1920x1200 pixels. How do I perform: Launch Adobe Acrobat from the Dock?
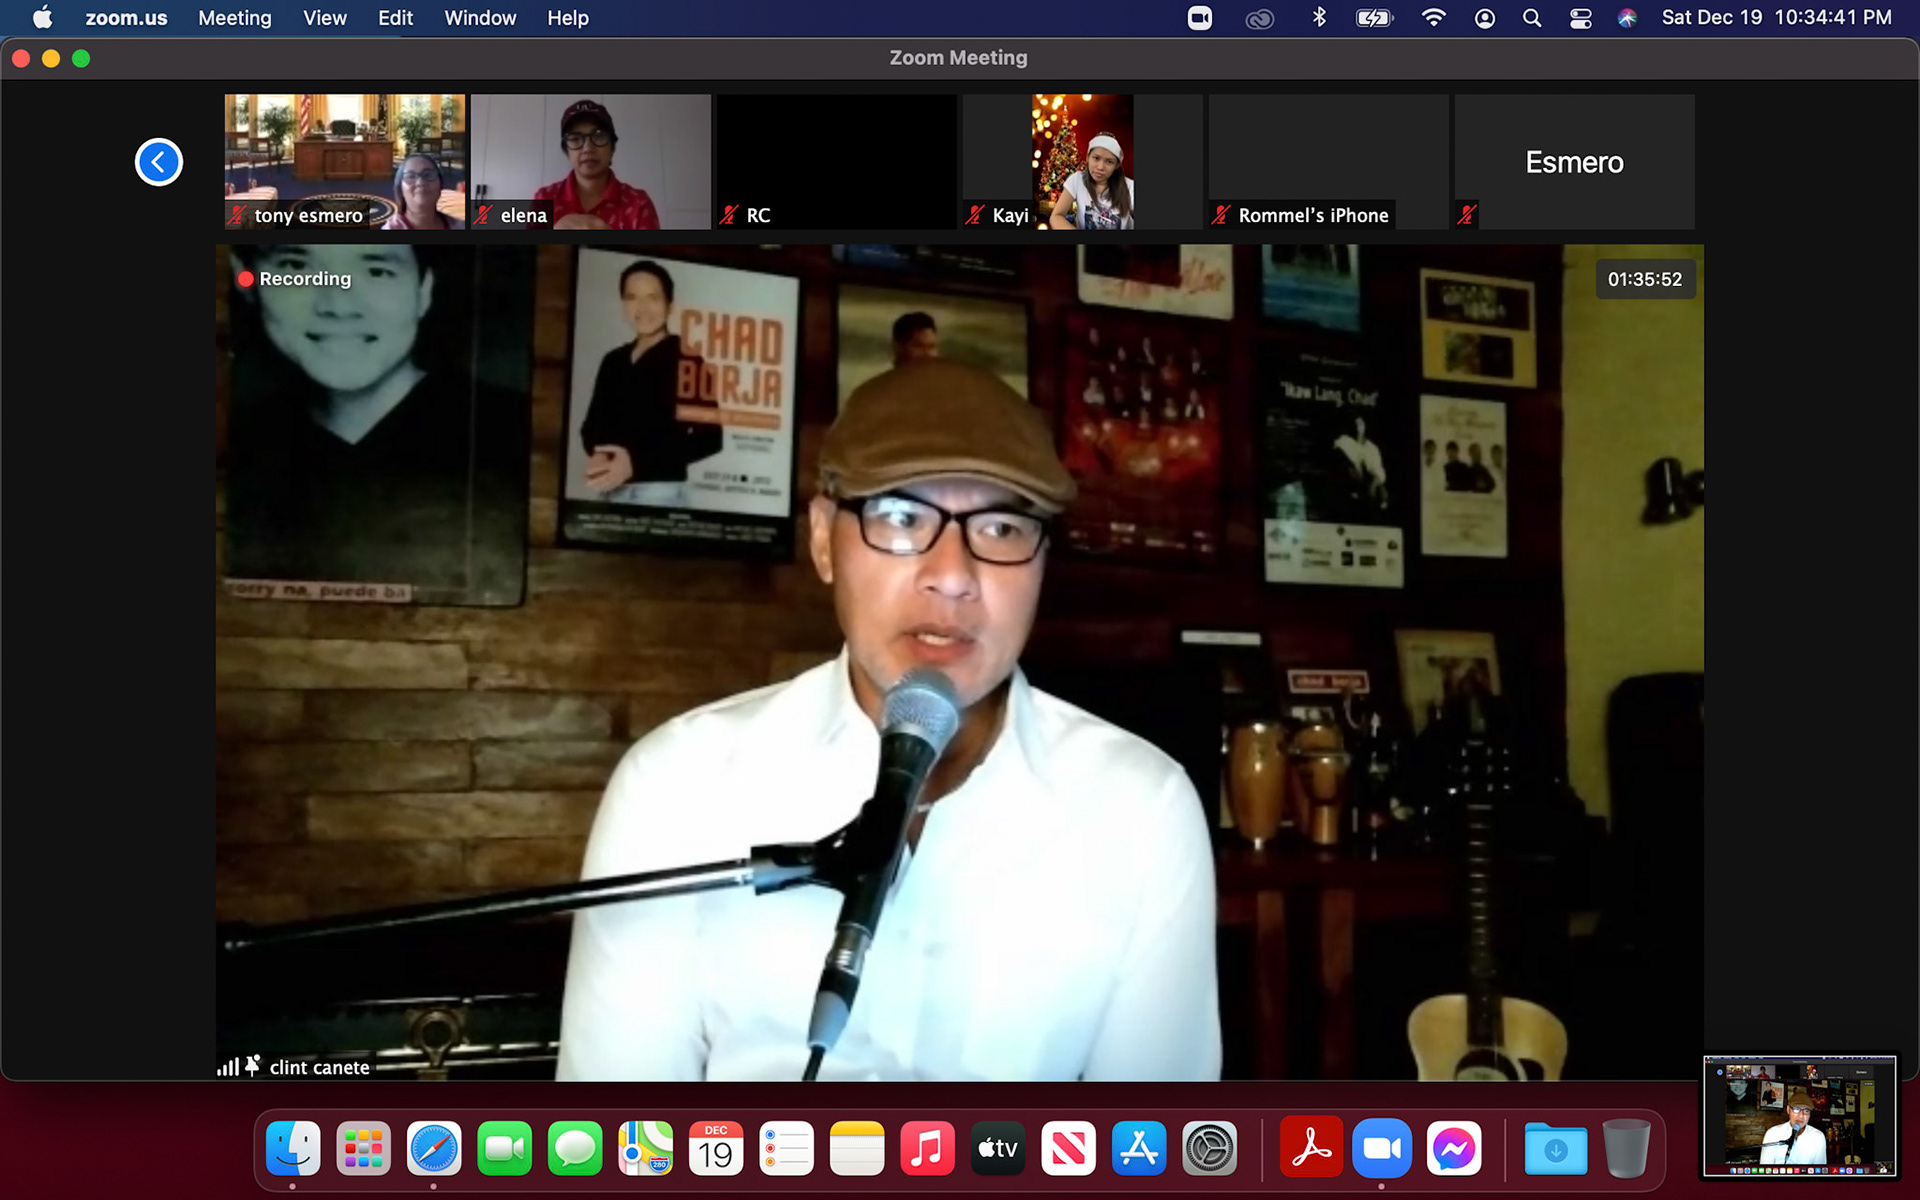click(x=1310, y=1149)
